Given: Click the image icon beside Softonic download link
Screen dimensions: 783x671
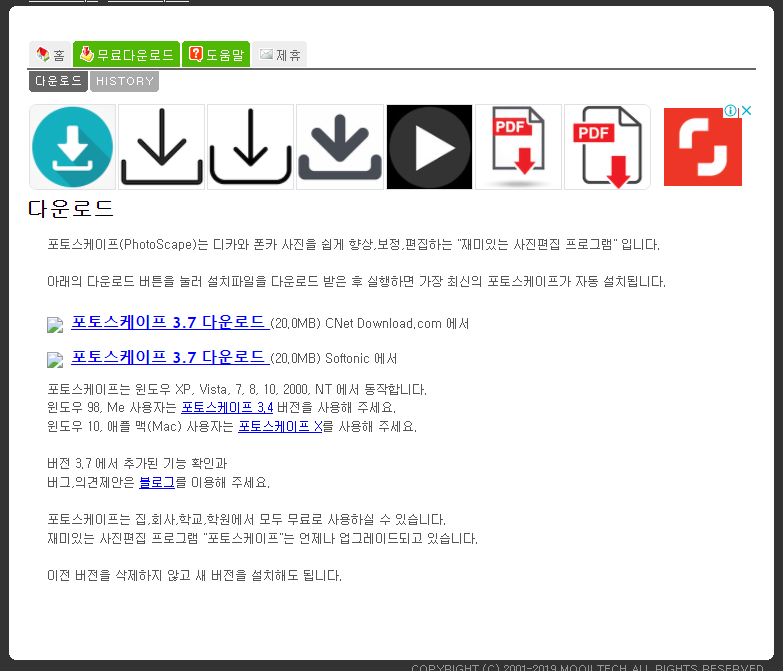Looking at the screenshot, I should (x=55, y=360).
